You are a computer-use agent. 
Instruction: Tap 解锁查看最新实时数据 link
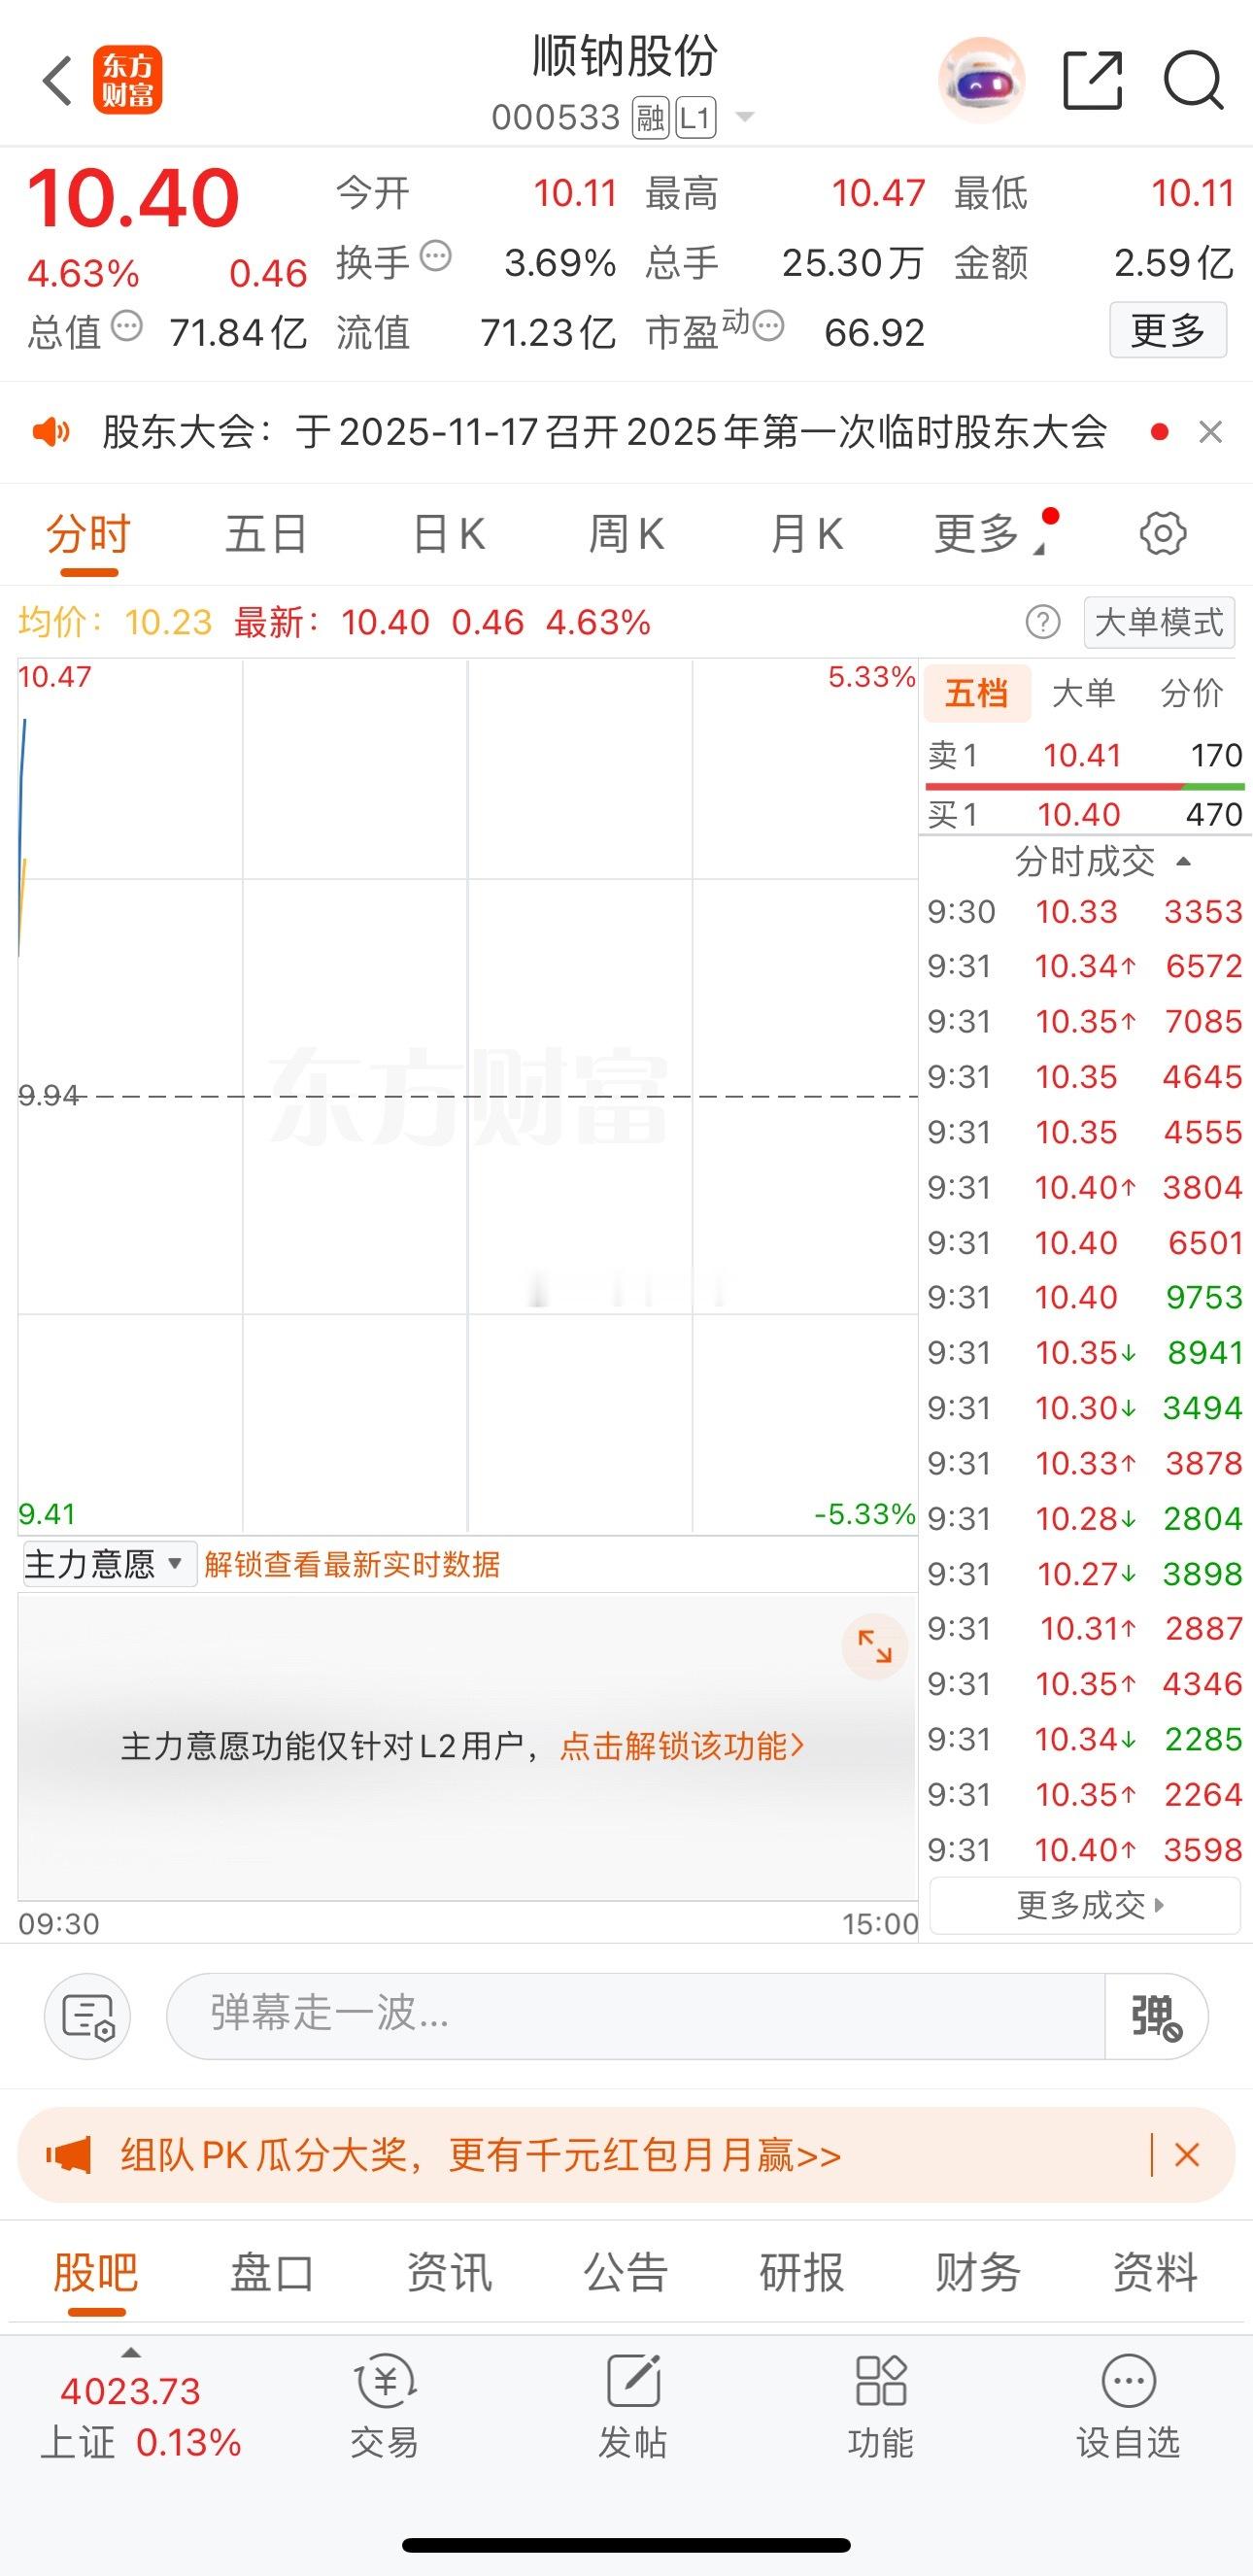pos(352,1564)
